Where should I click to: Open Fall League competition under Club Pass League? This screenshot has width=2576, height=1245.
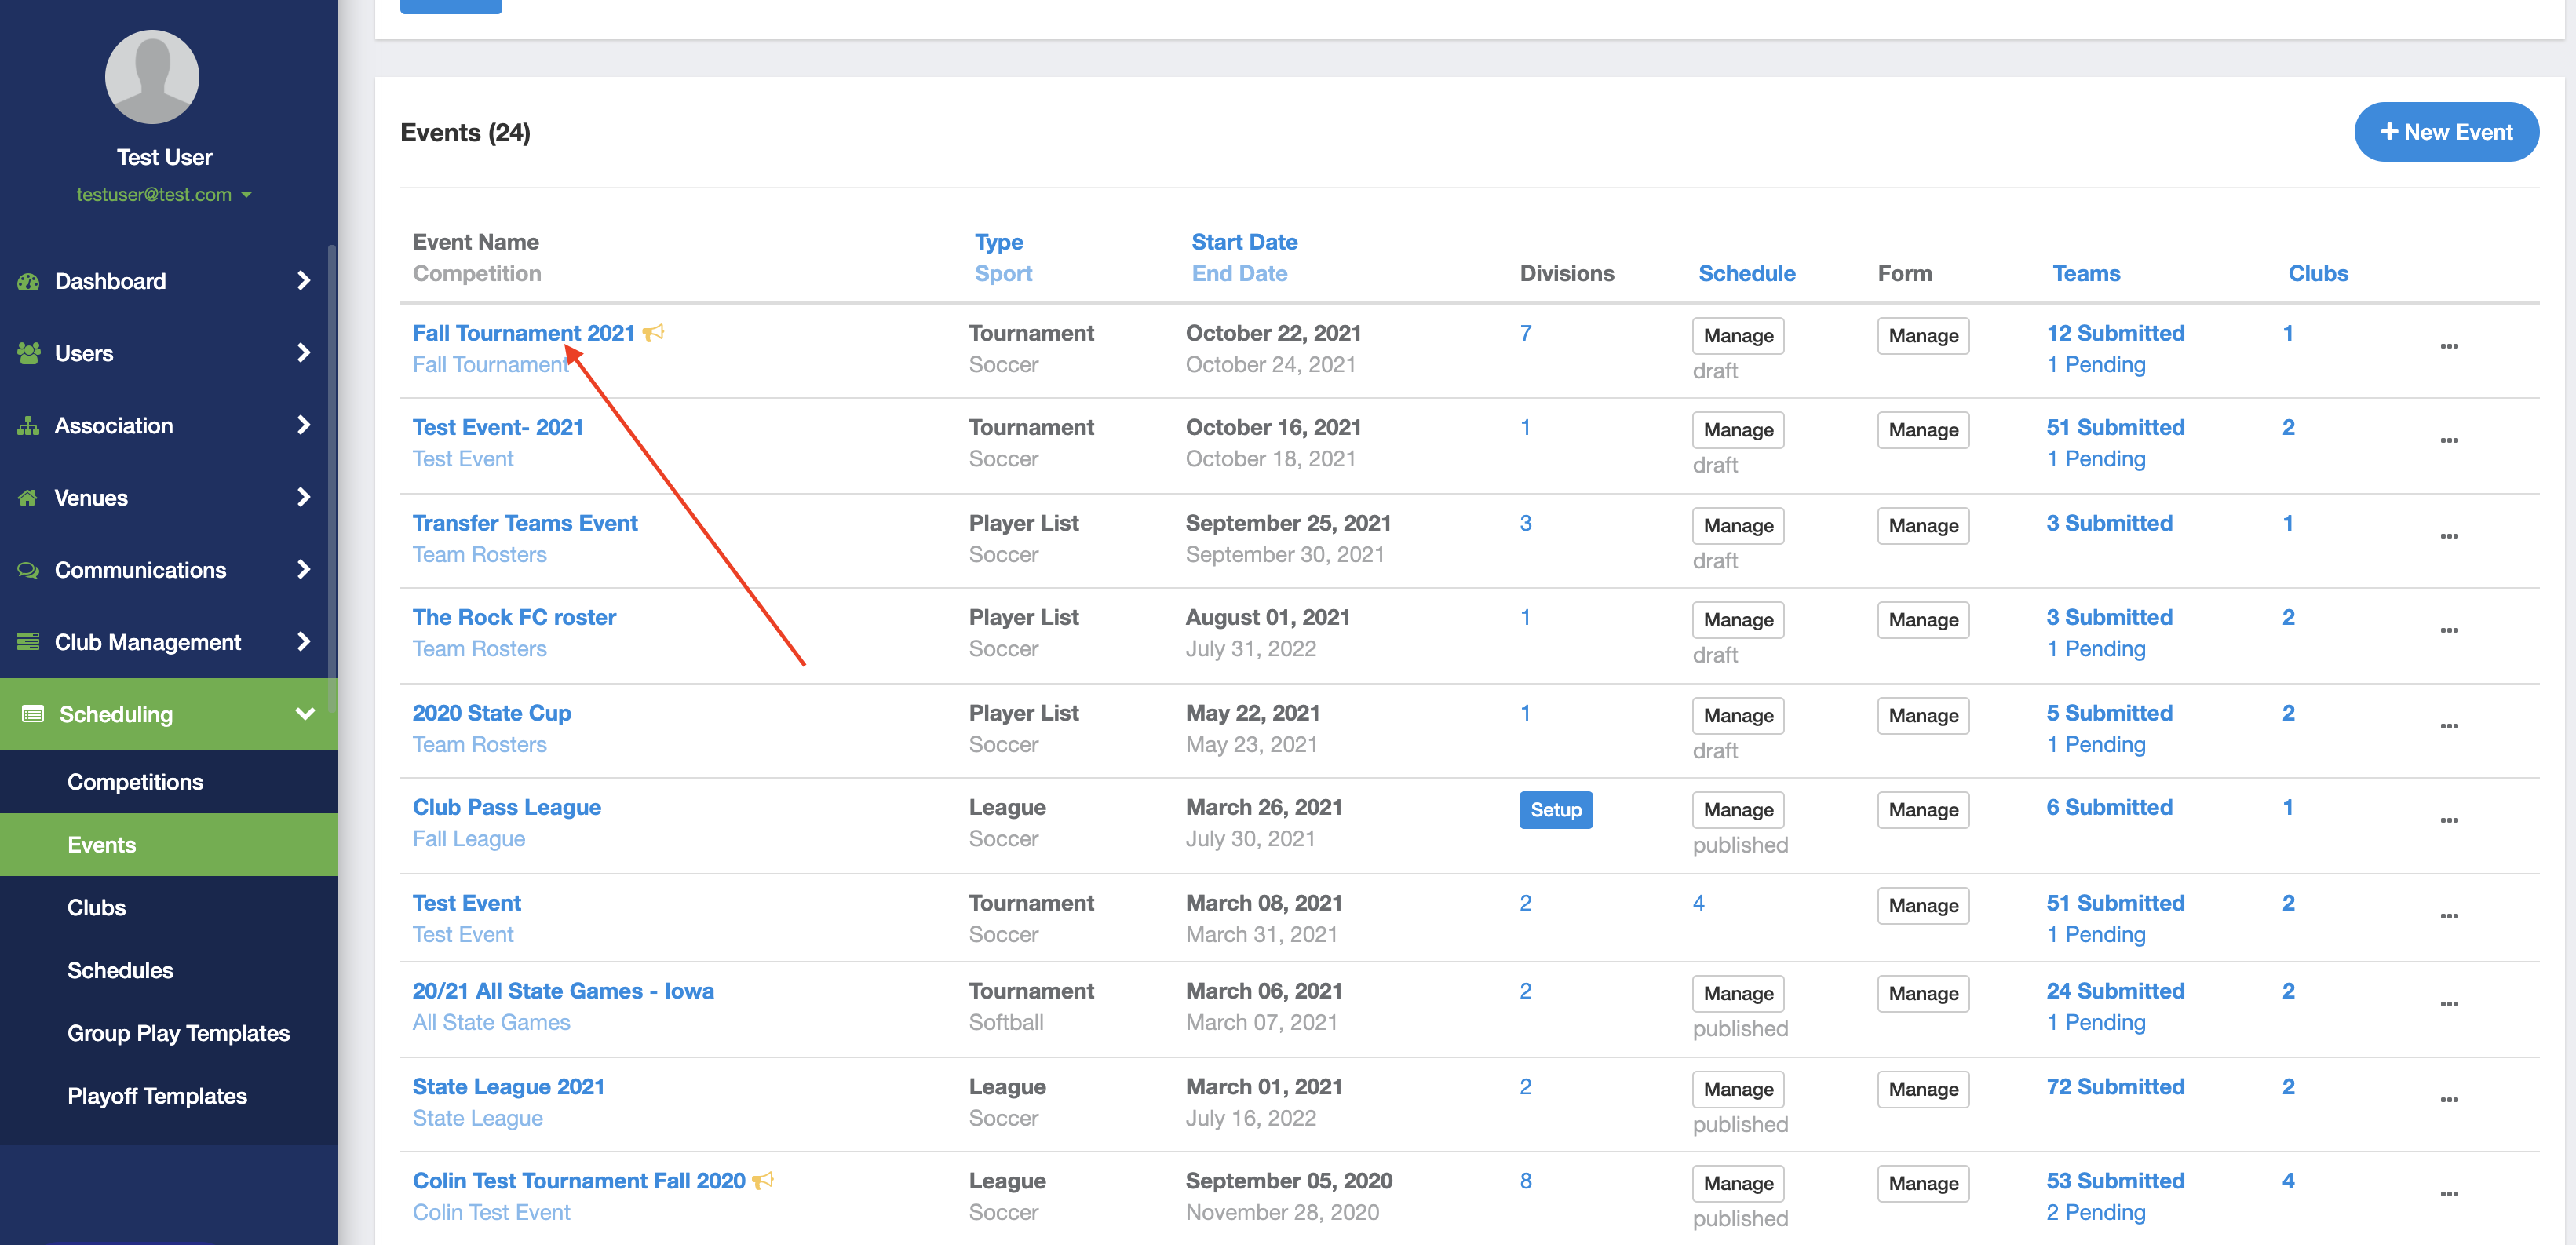coord(468,839)
